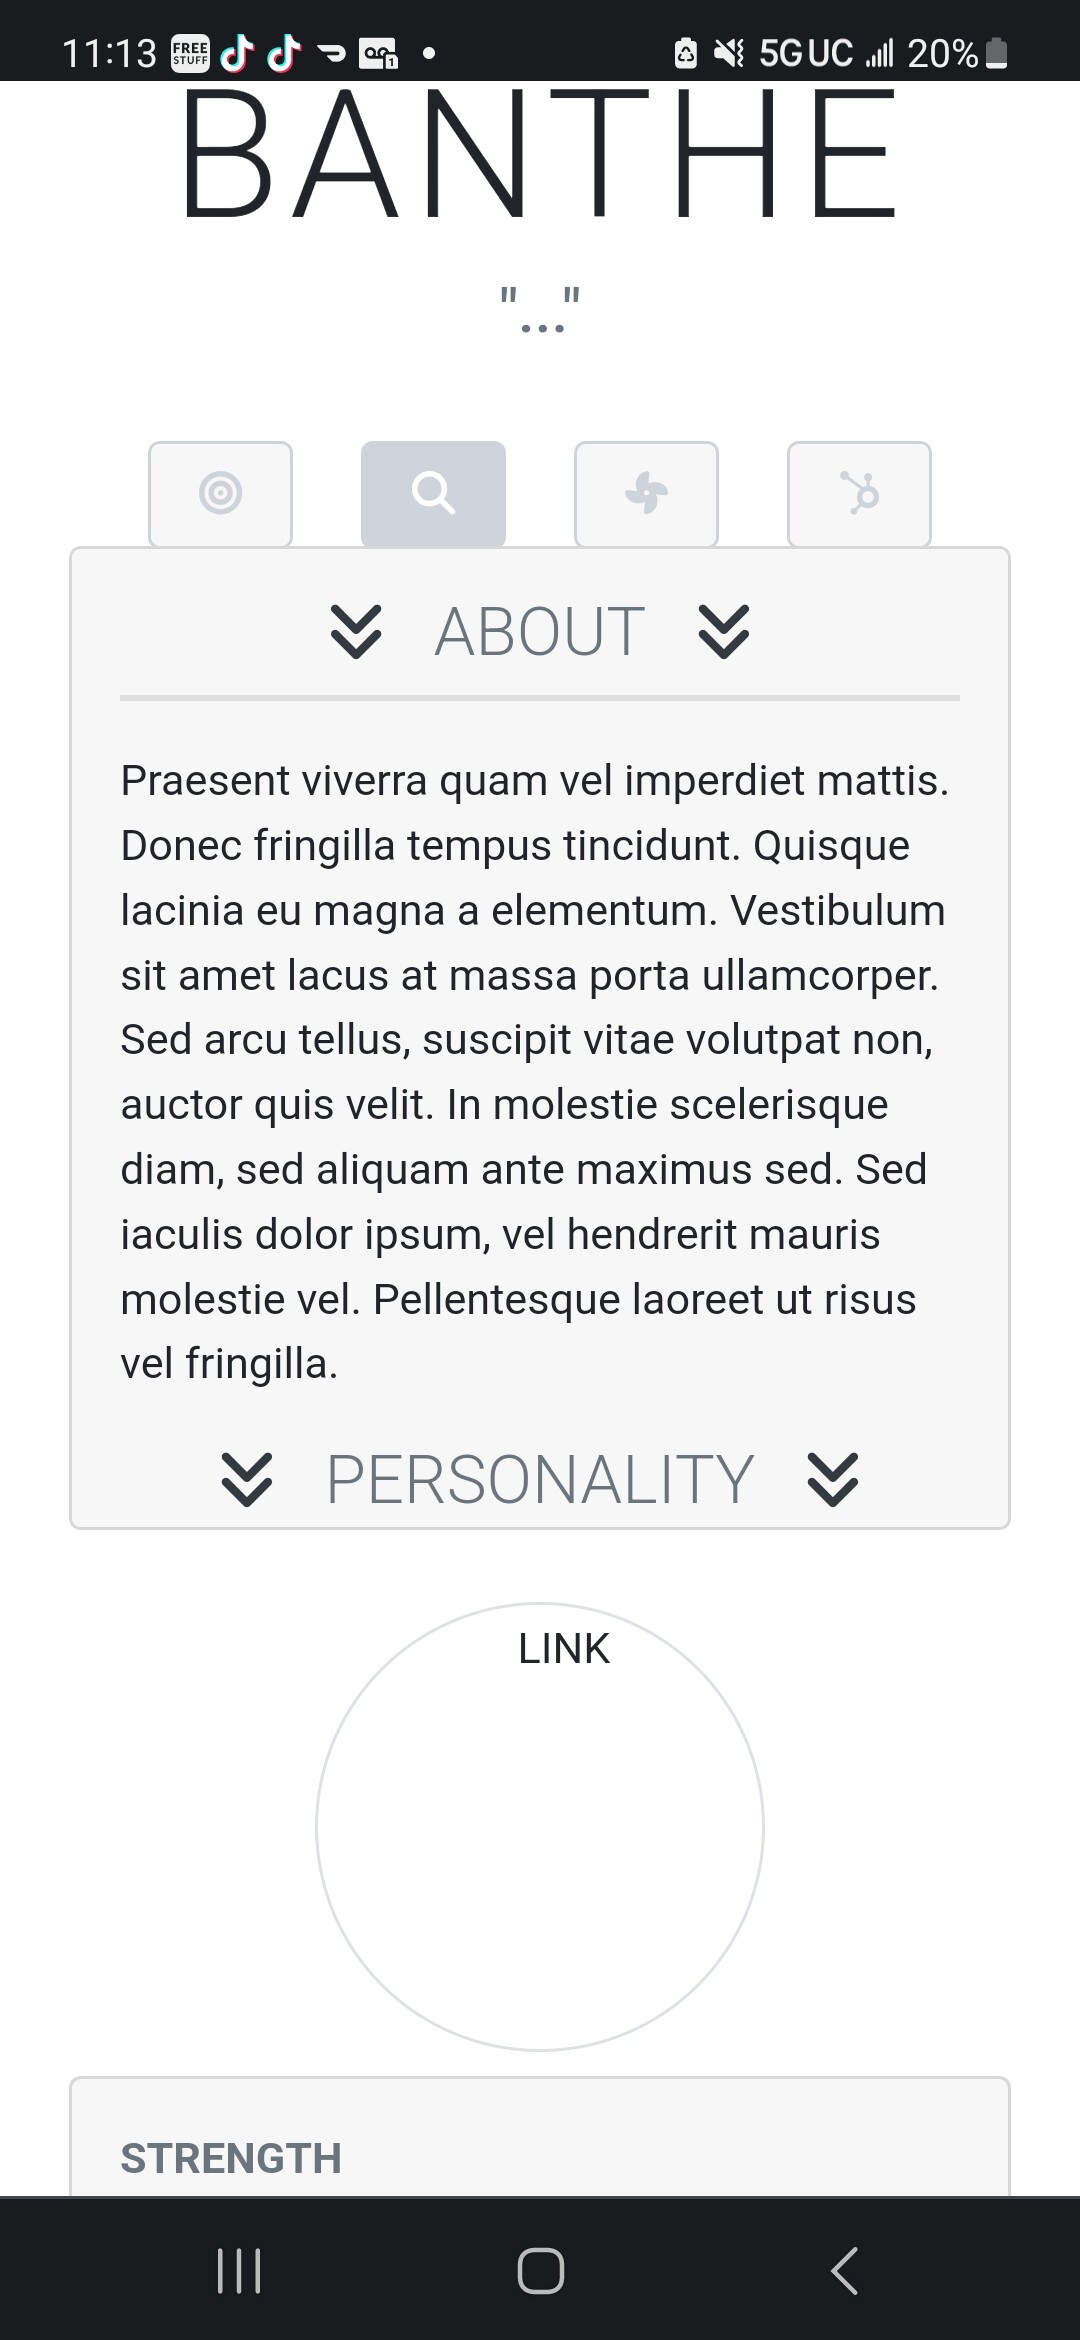Open the LINK text in circle
The height and width of the screenshot is (2340, 1080).
tap(564, 1649)
